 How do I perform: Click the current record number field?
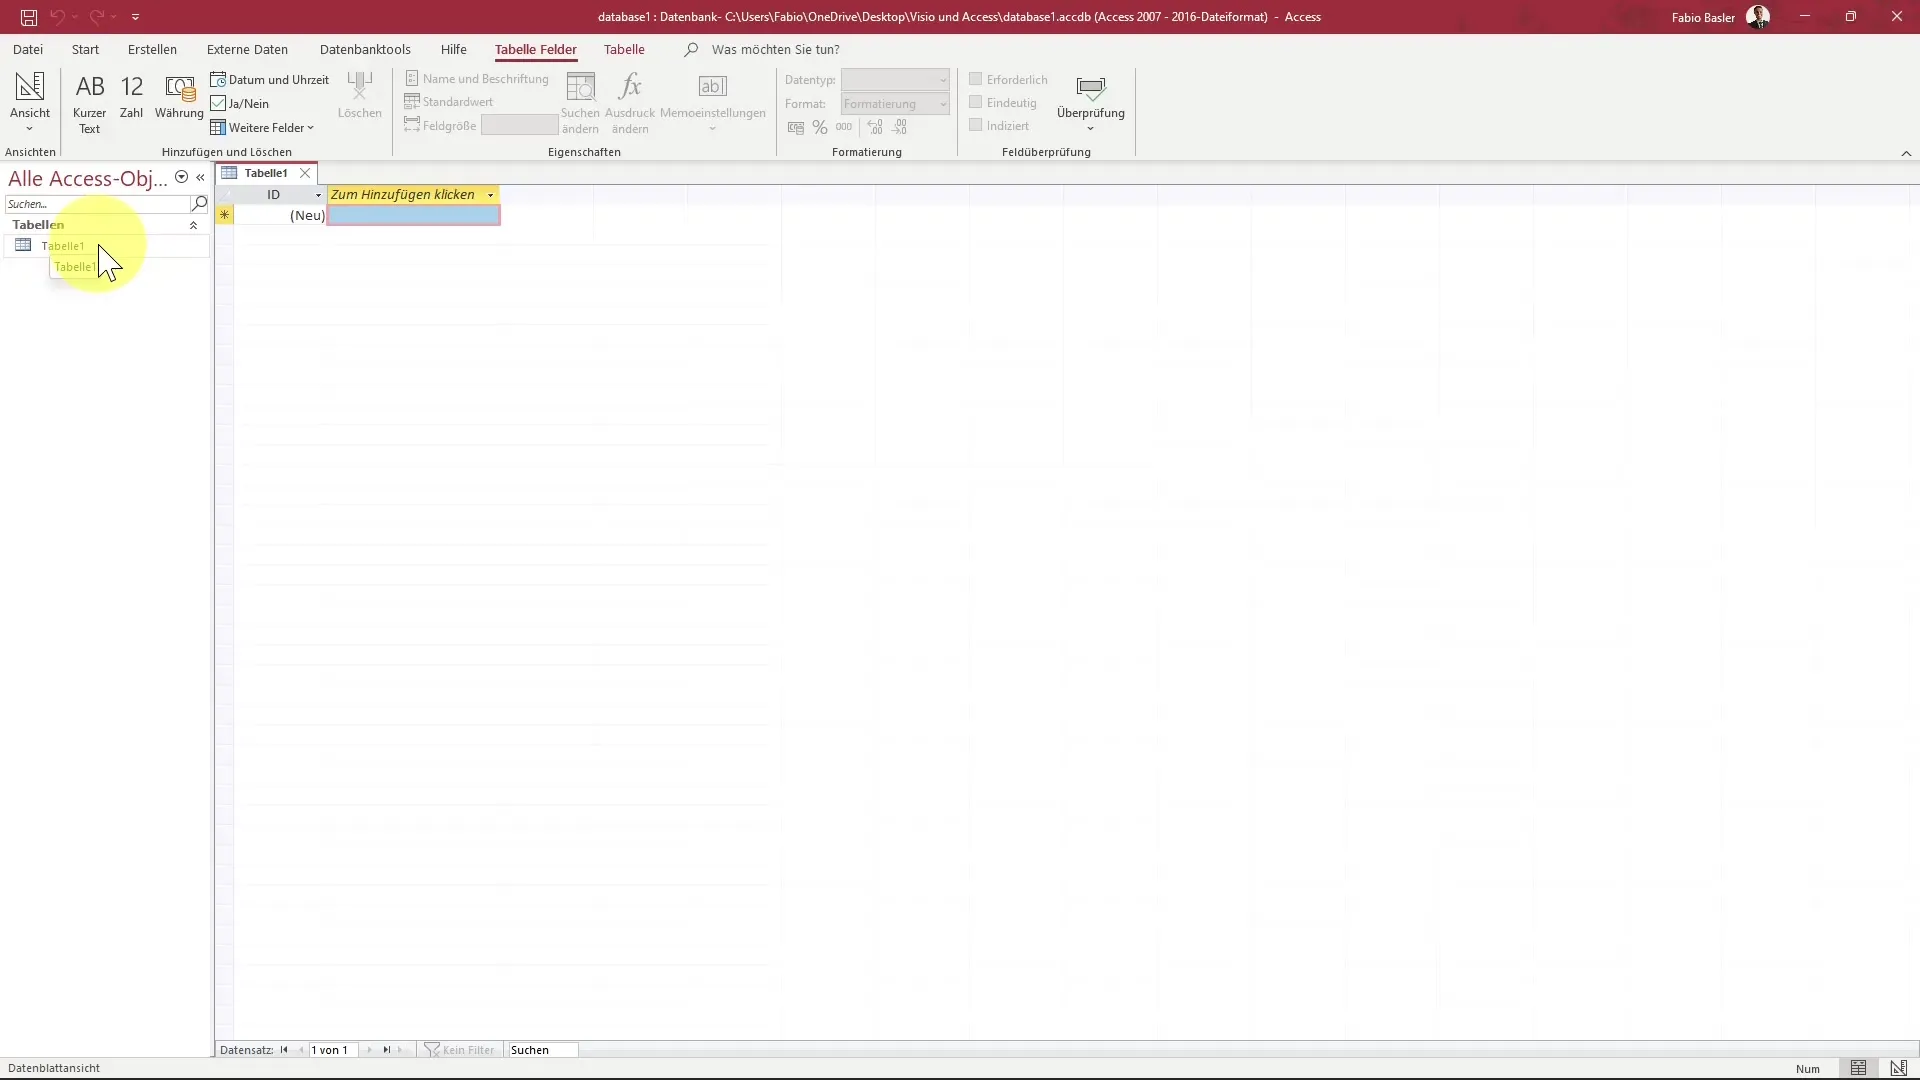(x=334, y=1050)
